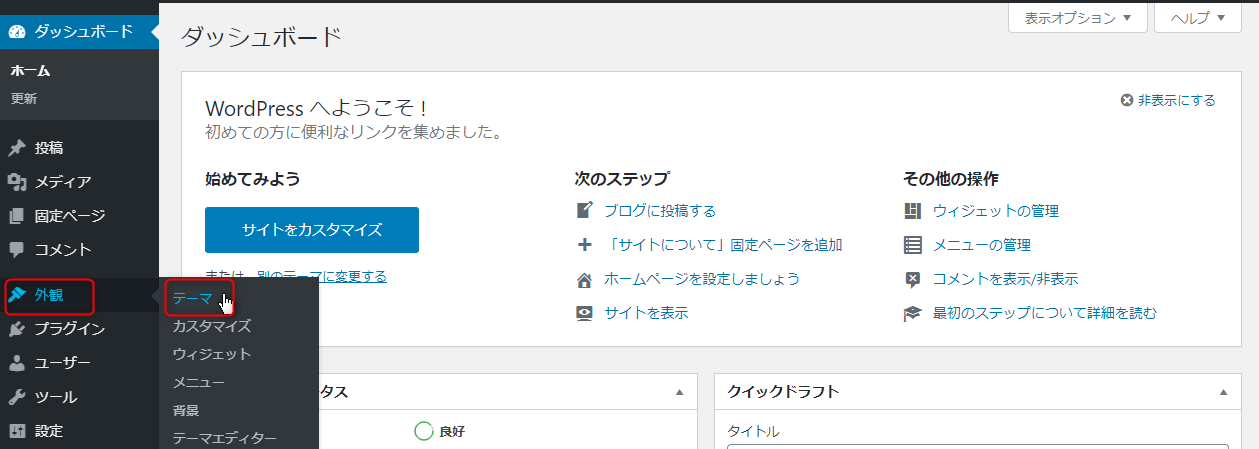Click the クイックドラフト panel heading
Image resolution: width=1259 pixels, height=449 pixels.
(783, 392)
